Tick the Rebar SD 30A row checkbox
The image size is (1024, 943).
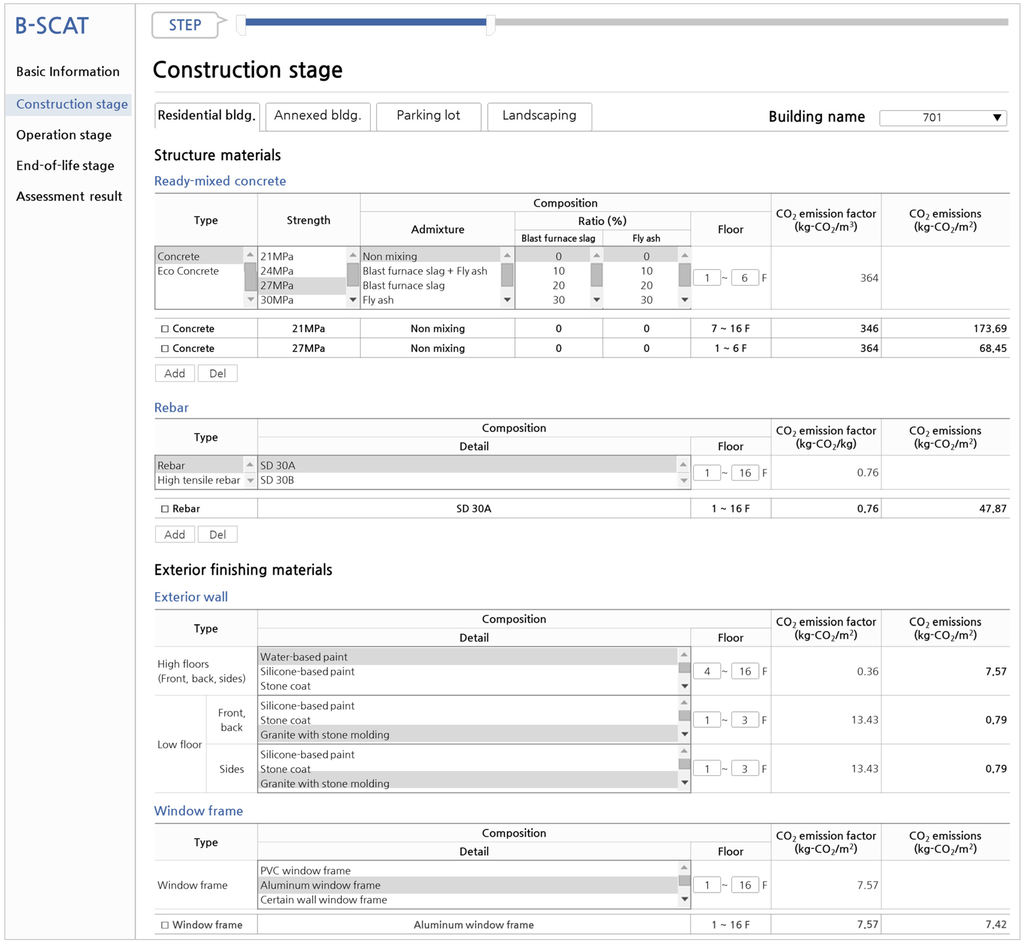tap(165, 509)
